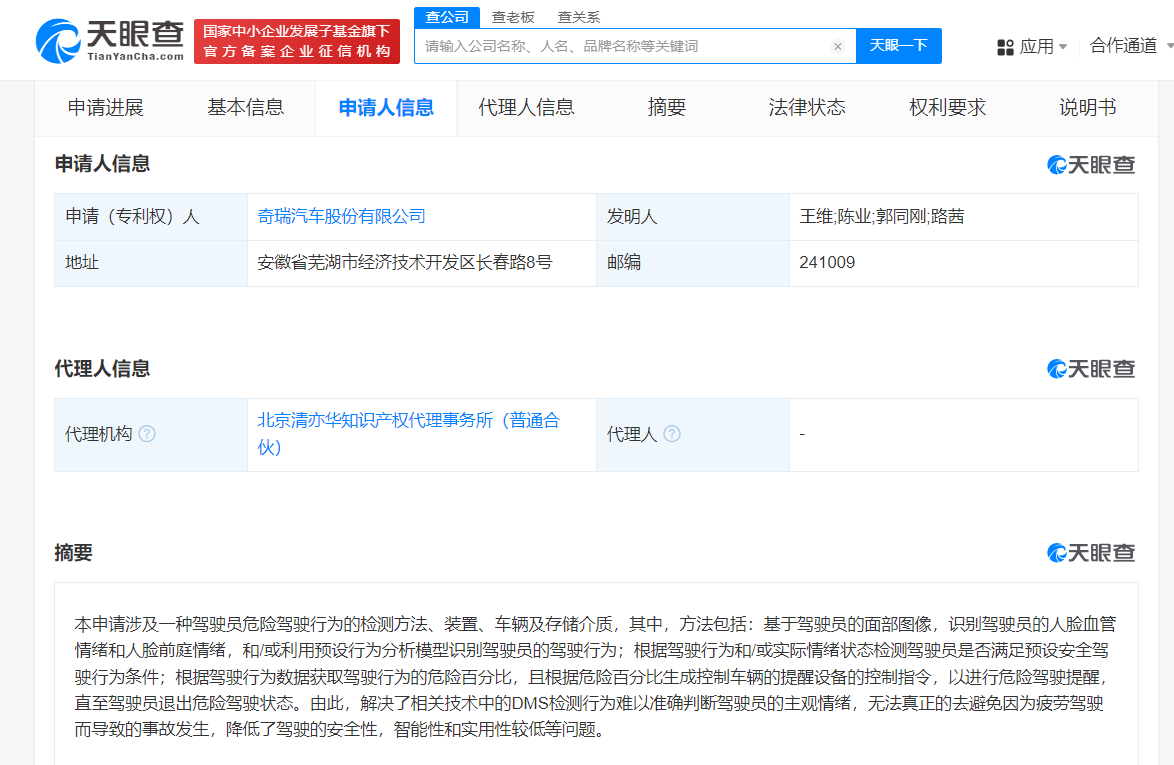The width and height of the screenshot is (1174, 765).
Task: Click the red 国家中小企业发展子基金旗下 banner
Action: pos(297,41)
